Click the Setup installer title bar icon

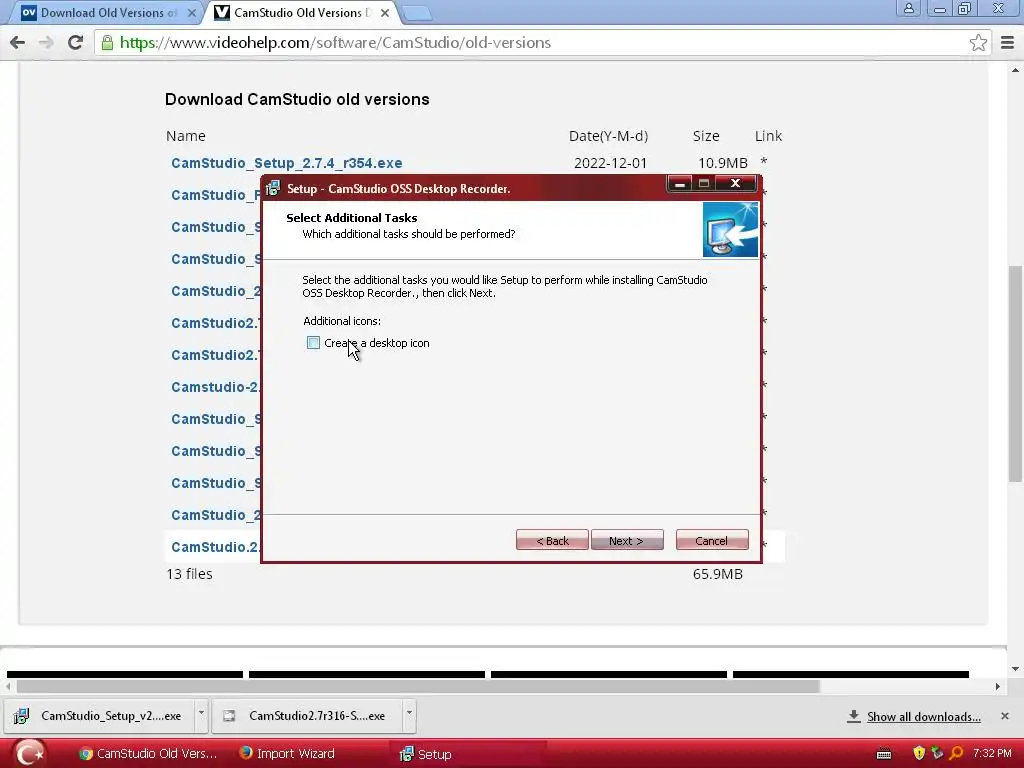pos(273,189)
